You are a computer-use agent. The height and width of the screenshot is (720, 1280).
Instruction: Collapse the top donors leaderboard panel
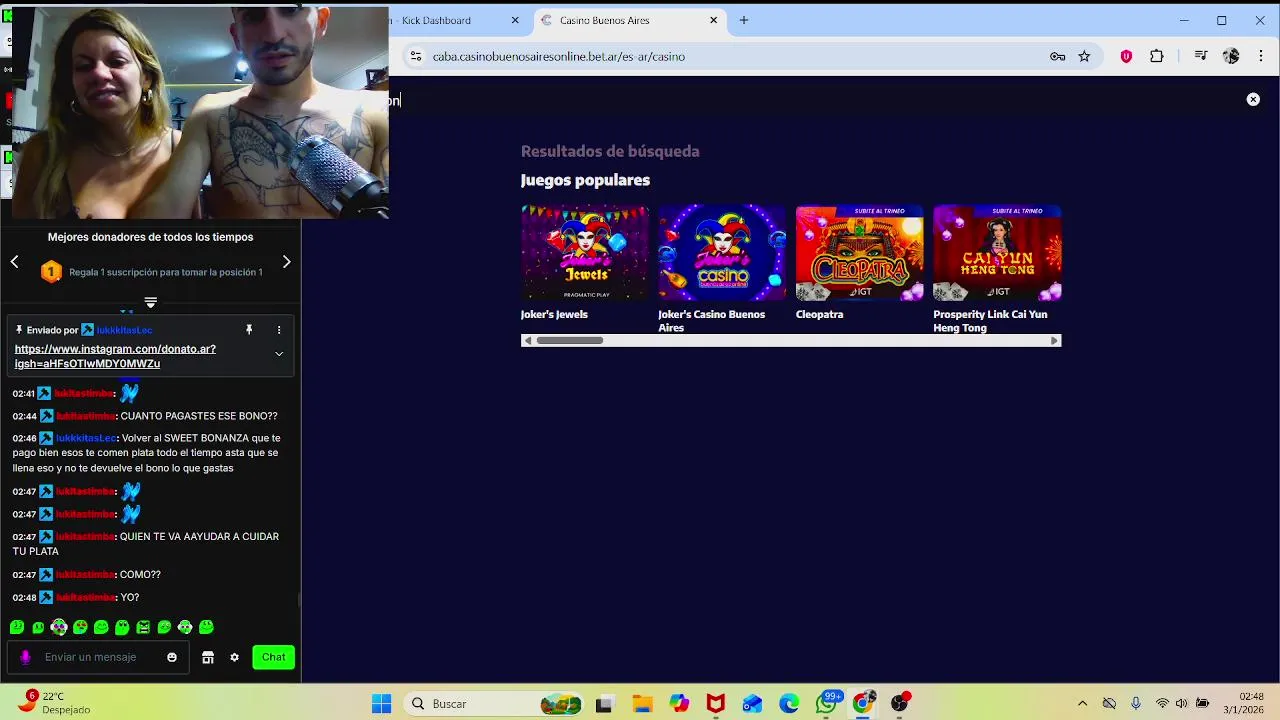(x=150, y=302)
